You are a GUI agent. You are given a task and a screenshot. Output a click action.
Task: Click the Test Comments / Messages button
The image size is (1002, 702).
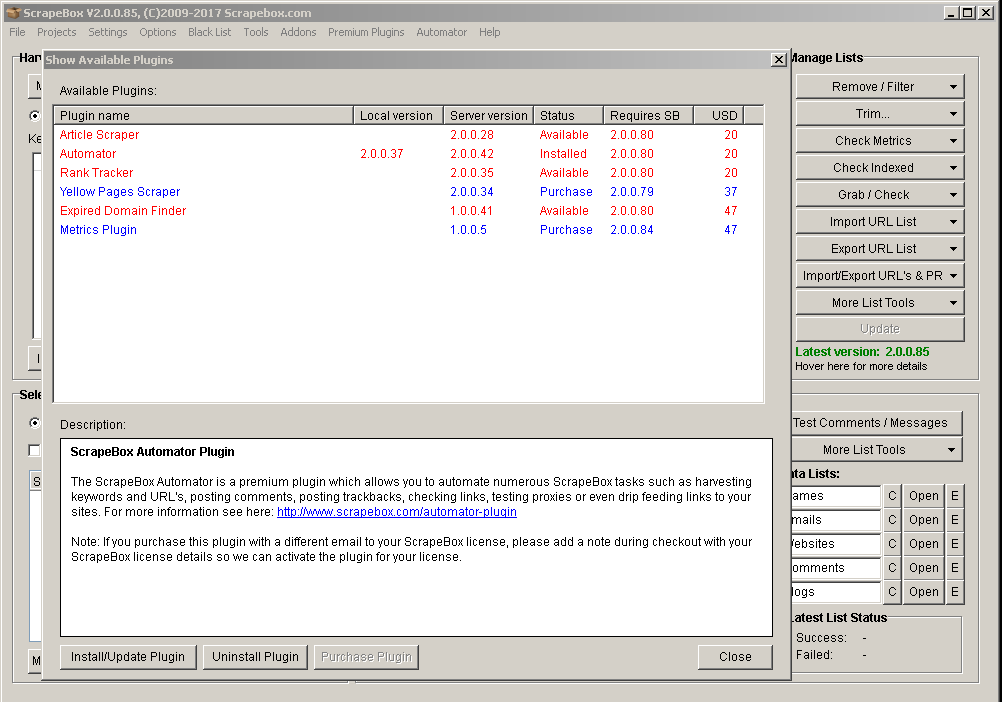876,423
